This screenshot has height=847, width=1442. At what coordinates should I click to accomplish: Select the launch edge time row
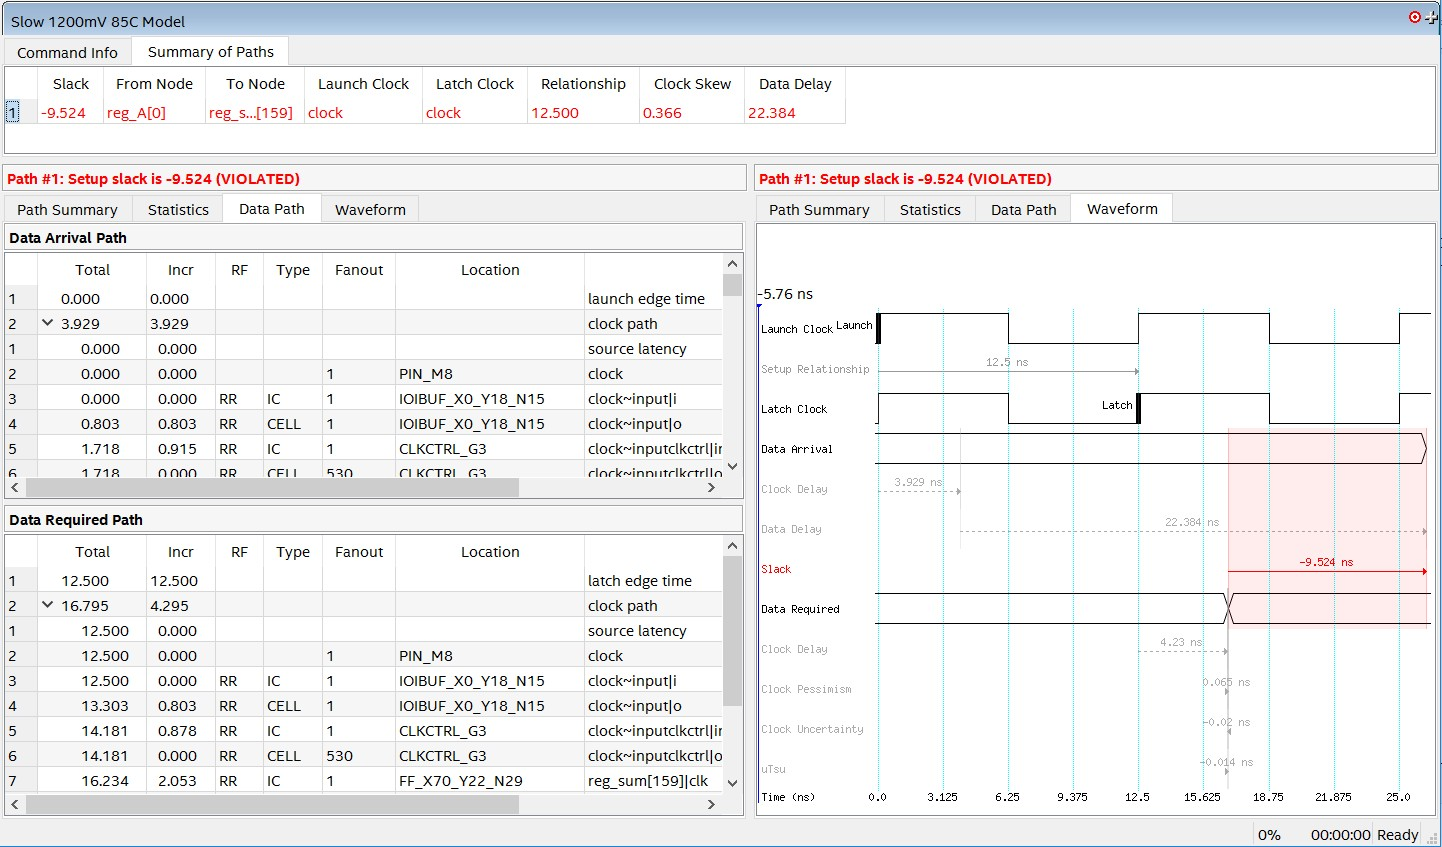click(x=364, y=298)
